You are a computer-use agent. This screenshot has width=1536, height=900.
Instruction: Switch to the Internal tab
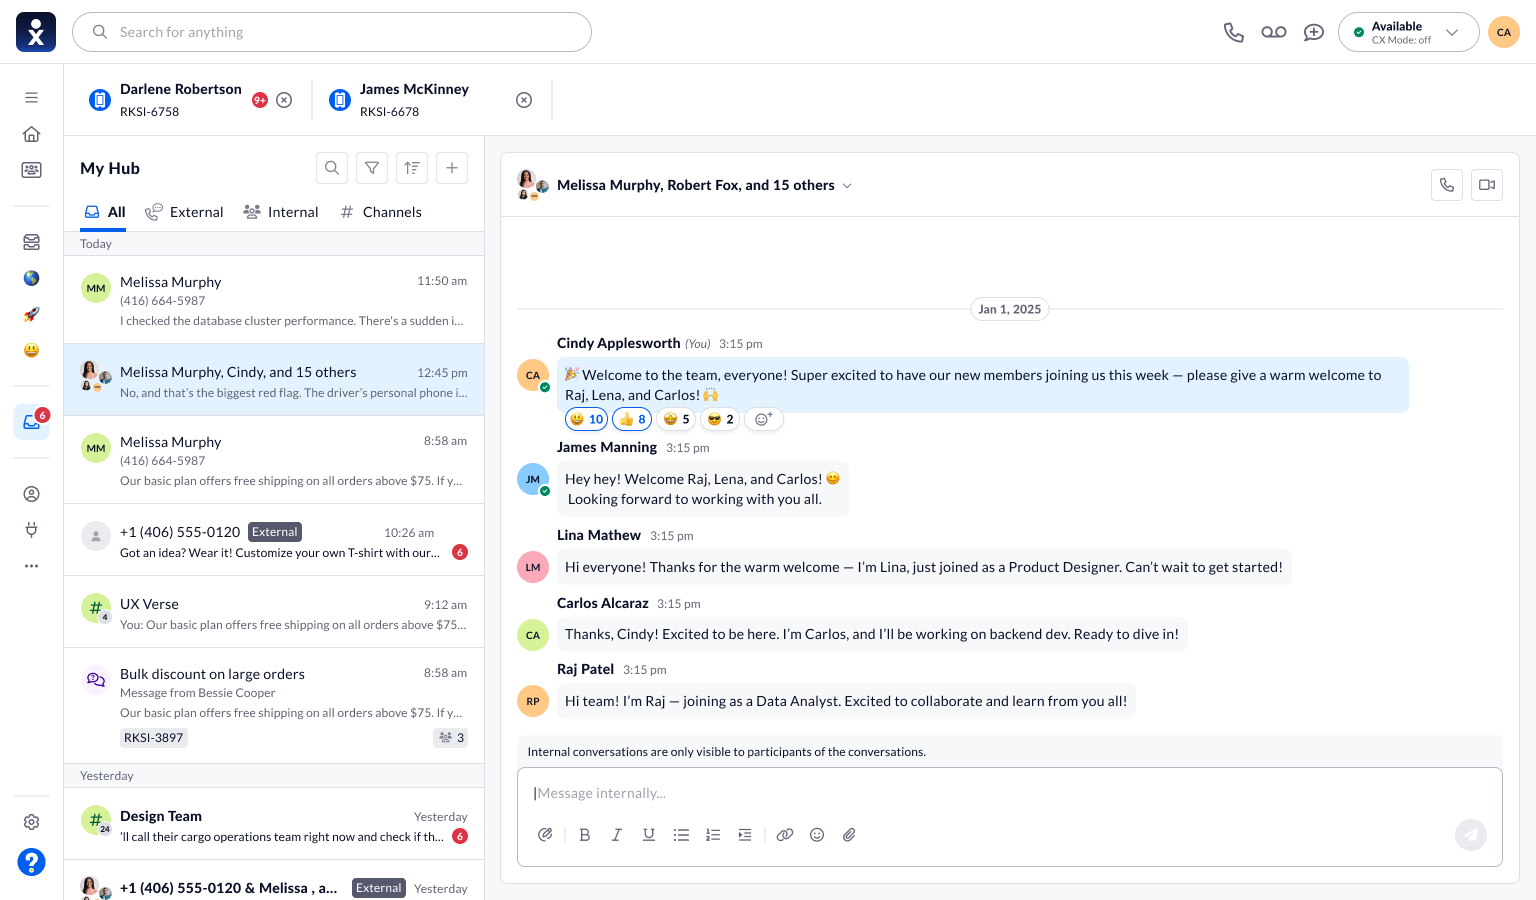click(x=281, y=212)
